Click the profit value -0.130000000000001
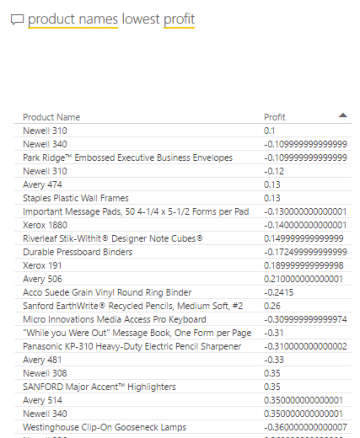The image size is (360, 438). click(305, 212)
